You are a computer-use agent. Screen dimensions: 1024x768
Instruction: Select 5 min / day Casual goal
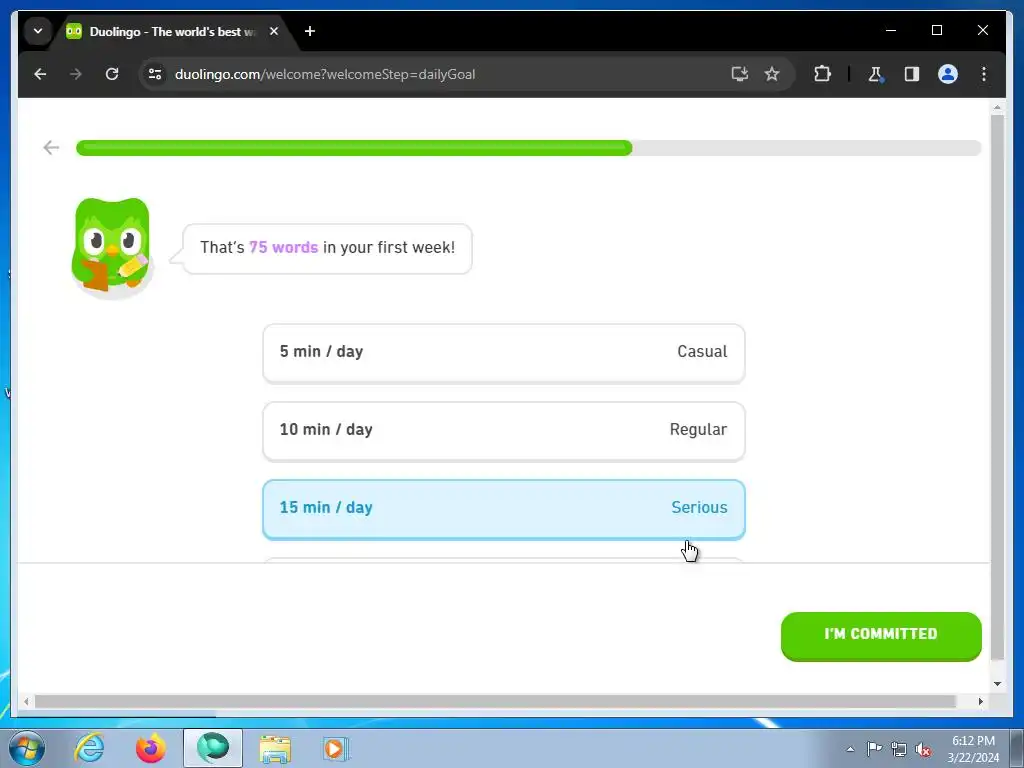click(504, 353)
